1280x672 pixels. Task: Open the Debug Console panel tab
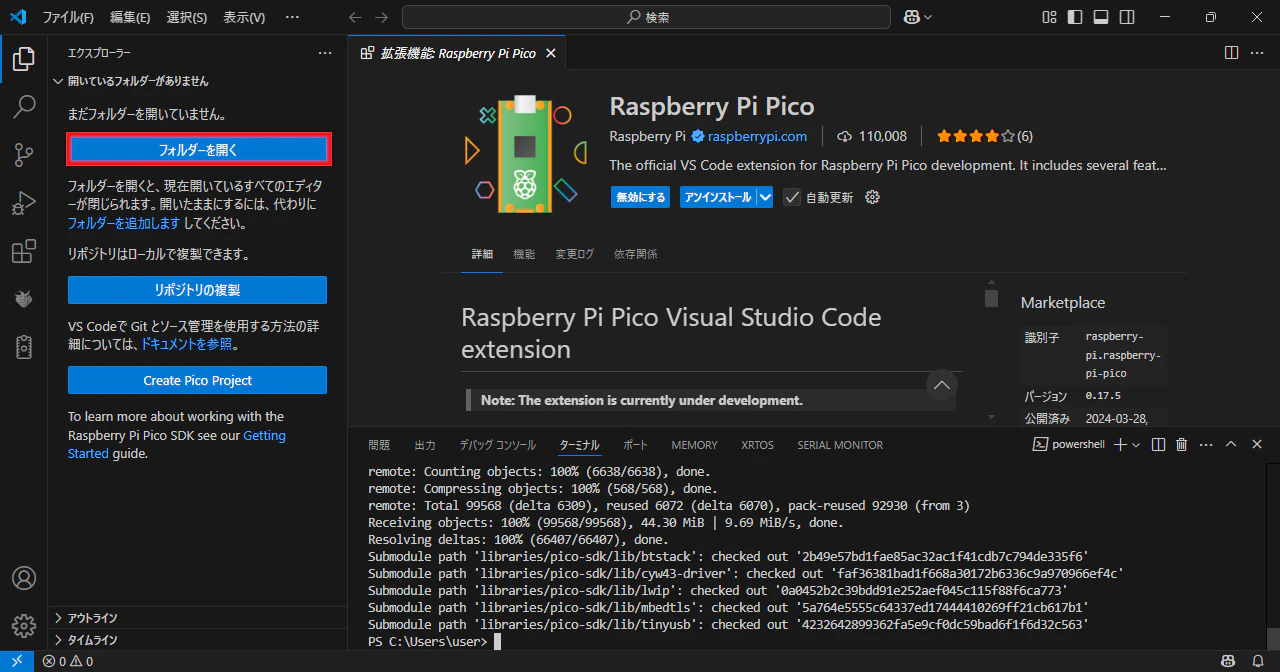(x=498, y=445)
